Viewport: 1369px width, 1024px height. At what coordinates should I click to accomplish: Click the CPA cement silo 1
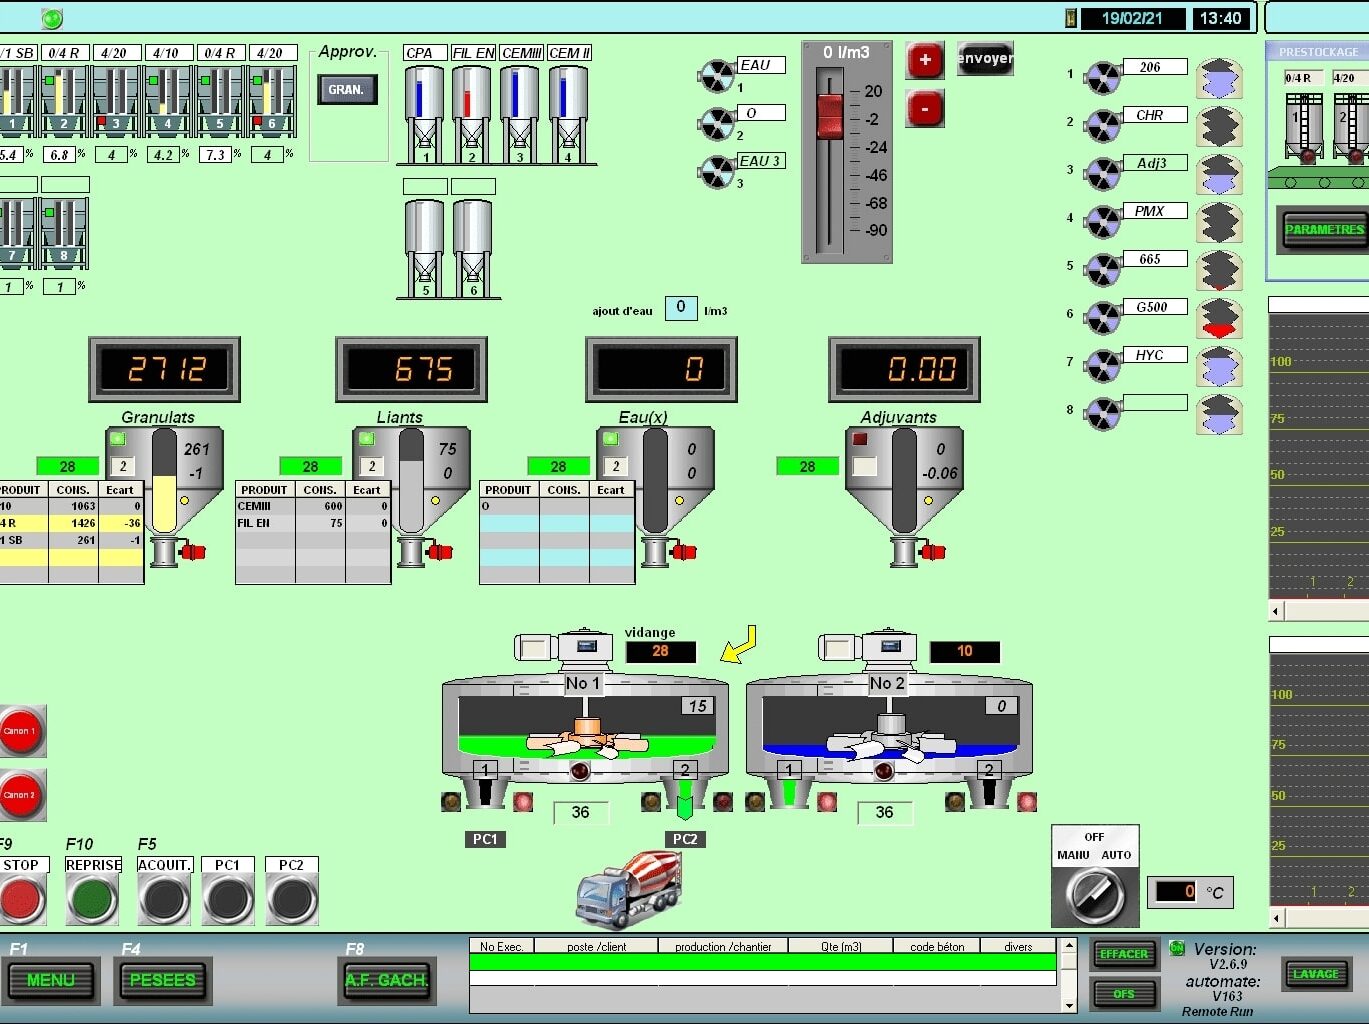[x=425, y=108]
